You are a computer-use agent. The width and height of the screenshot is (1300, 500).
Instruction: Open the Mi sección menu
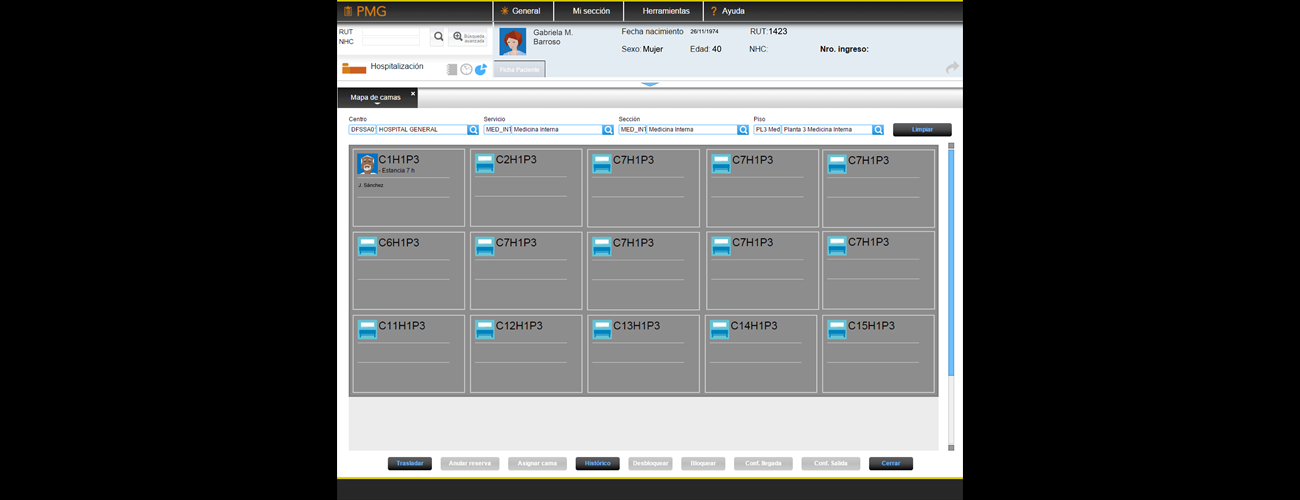[590, 11]
